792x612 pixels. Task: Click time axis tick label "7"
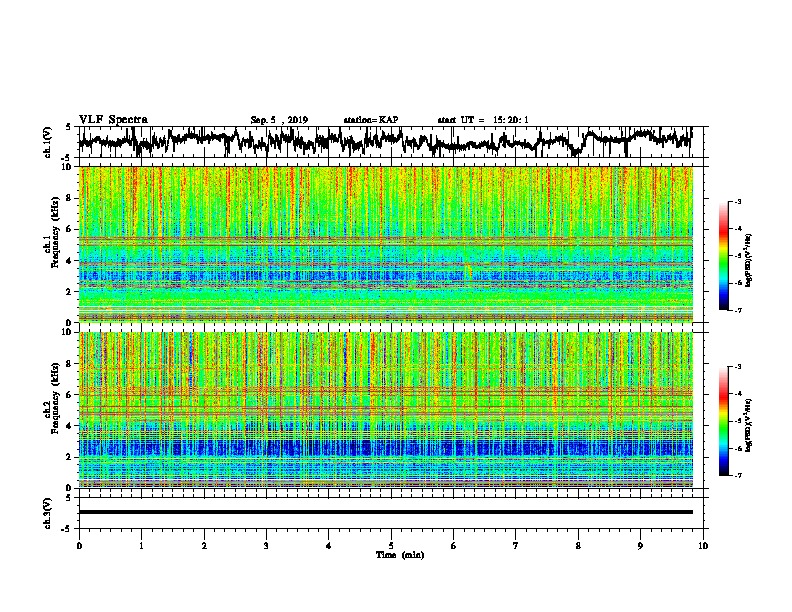click(x=516, y=546)
